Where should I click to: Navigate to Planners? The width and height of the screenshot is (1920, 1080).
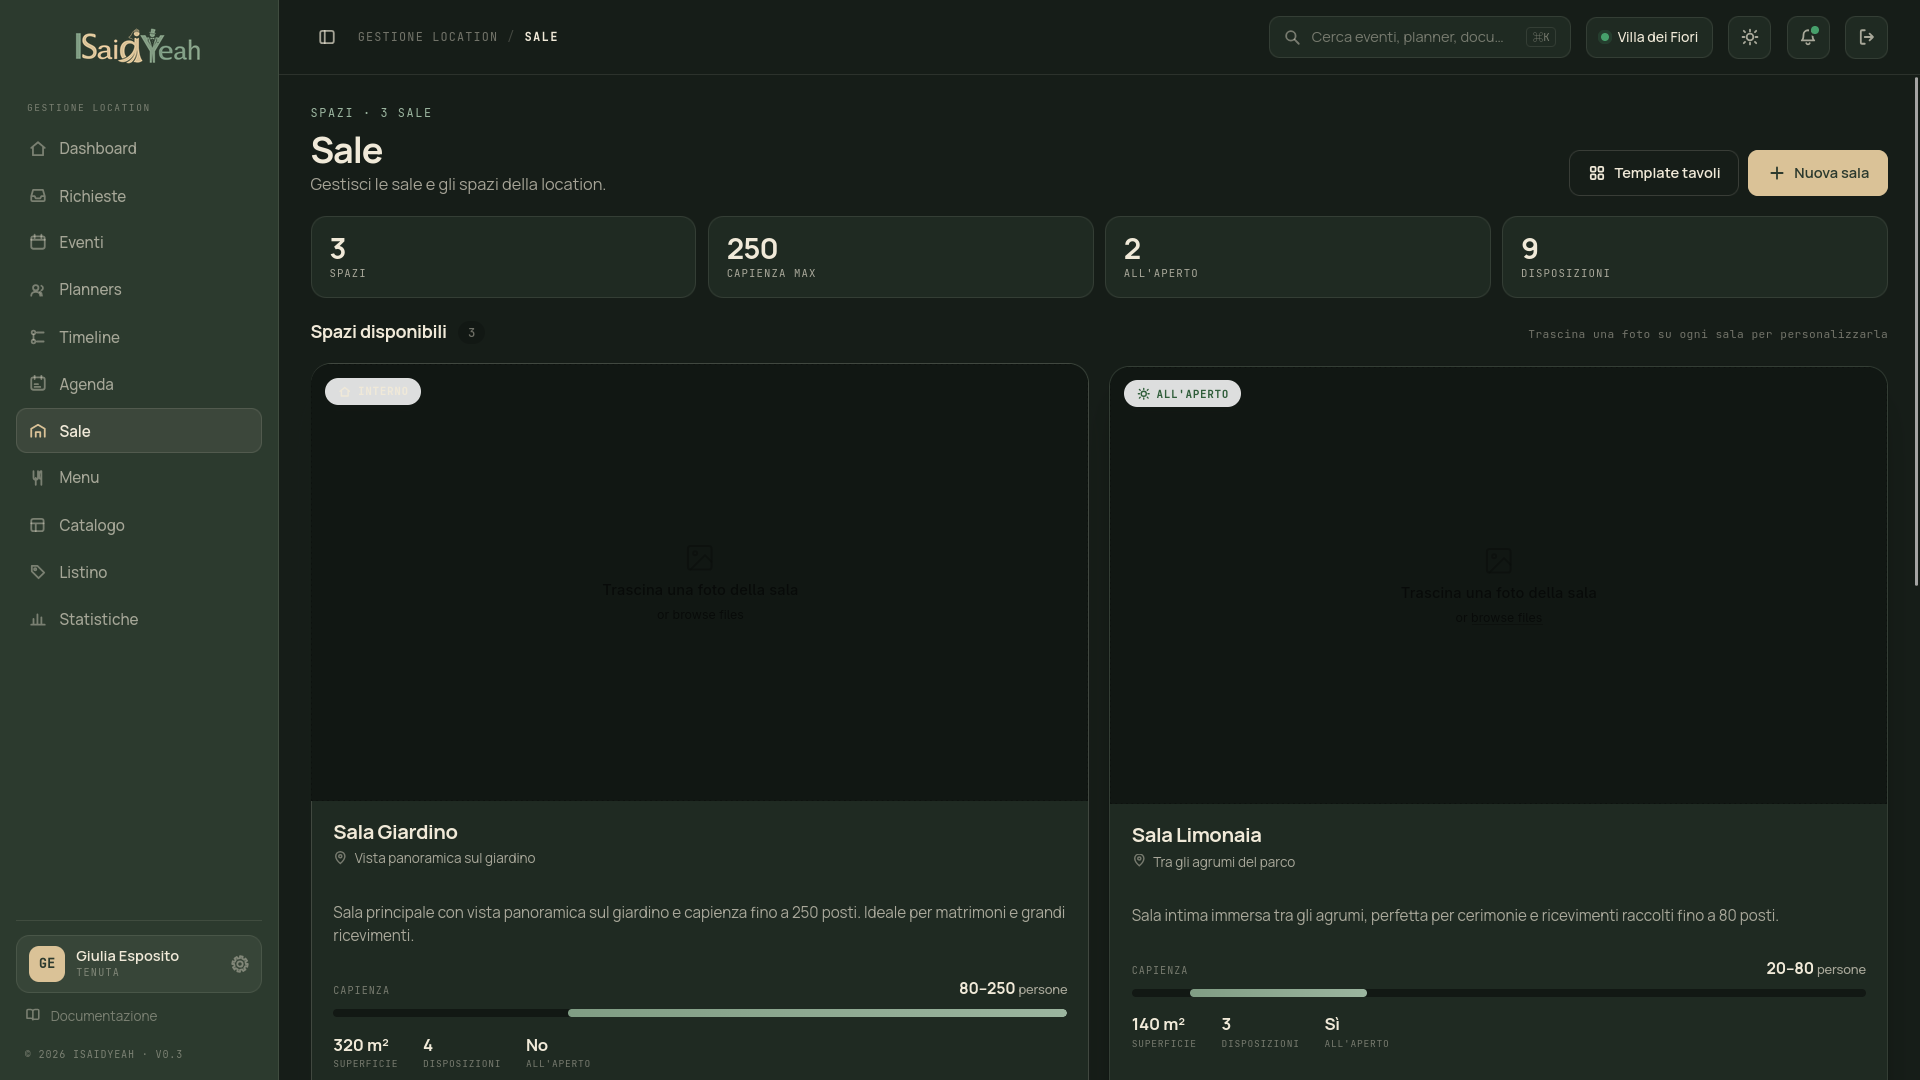coord(139,289)
